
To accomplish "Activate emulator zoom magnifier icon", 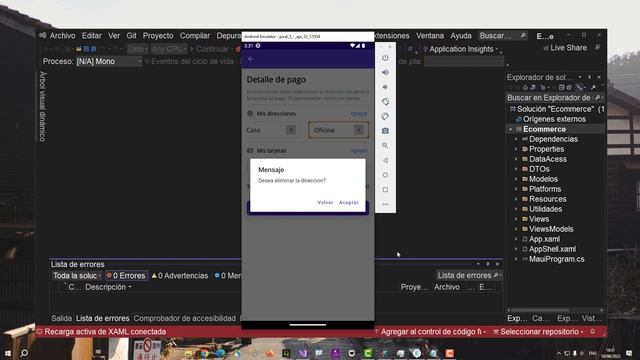I will coord(385,146).
